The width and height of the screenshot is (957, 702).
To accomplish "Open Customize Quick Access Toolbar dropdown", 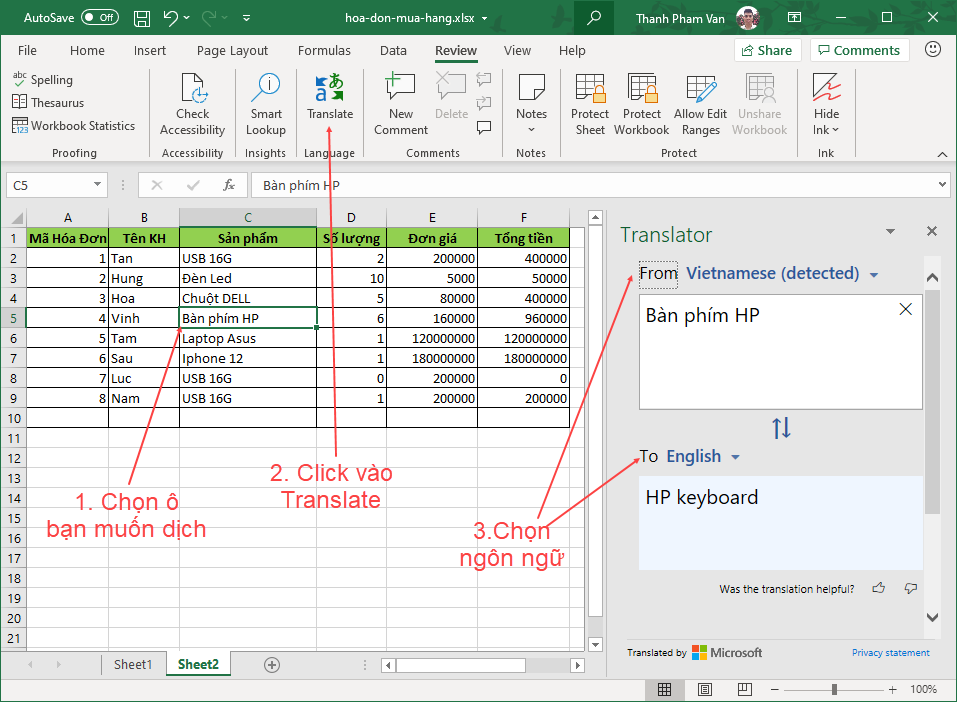I will pyautogui.click(x=247, y=18).
